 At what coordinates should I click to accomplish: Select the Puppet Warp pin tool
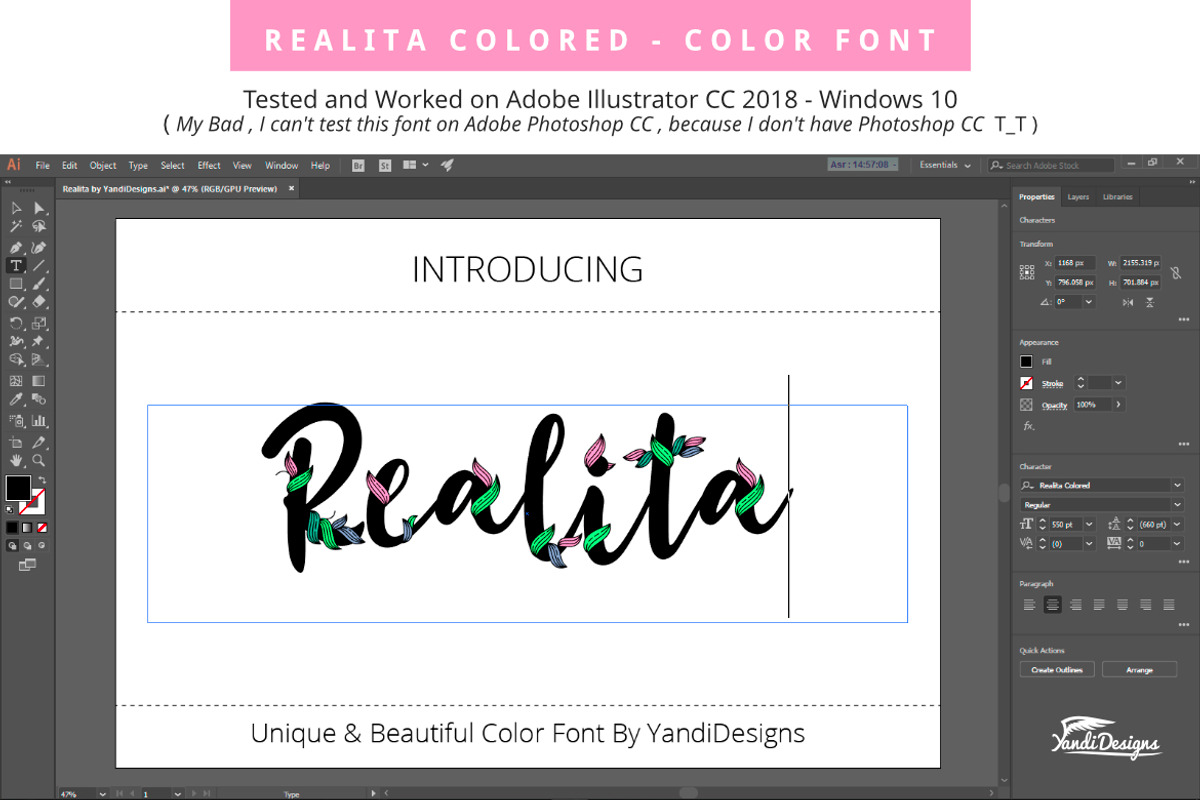click(39, 341)
